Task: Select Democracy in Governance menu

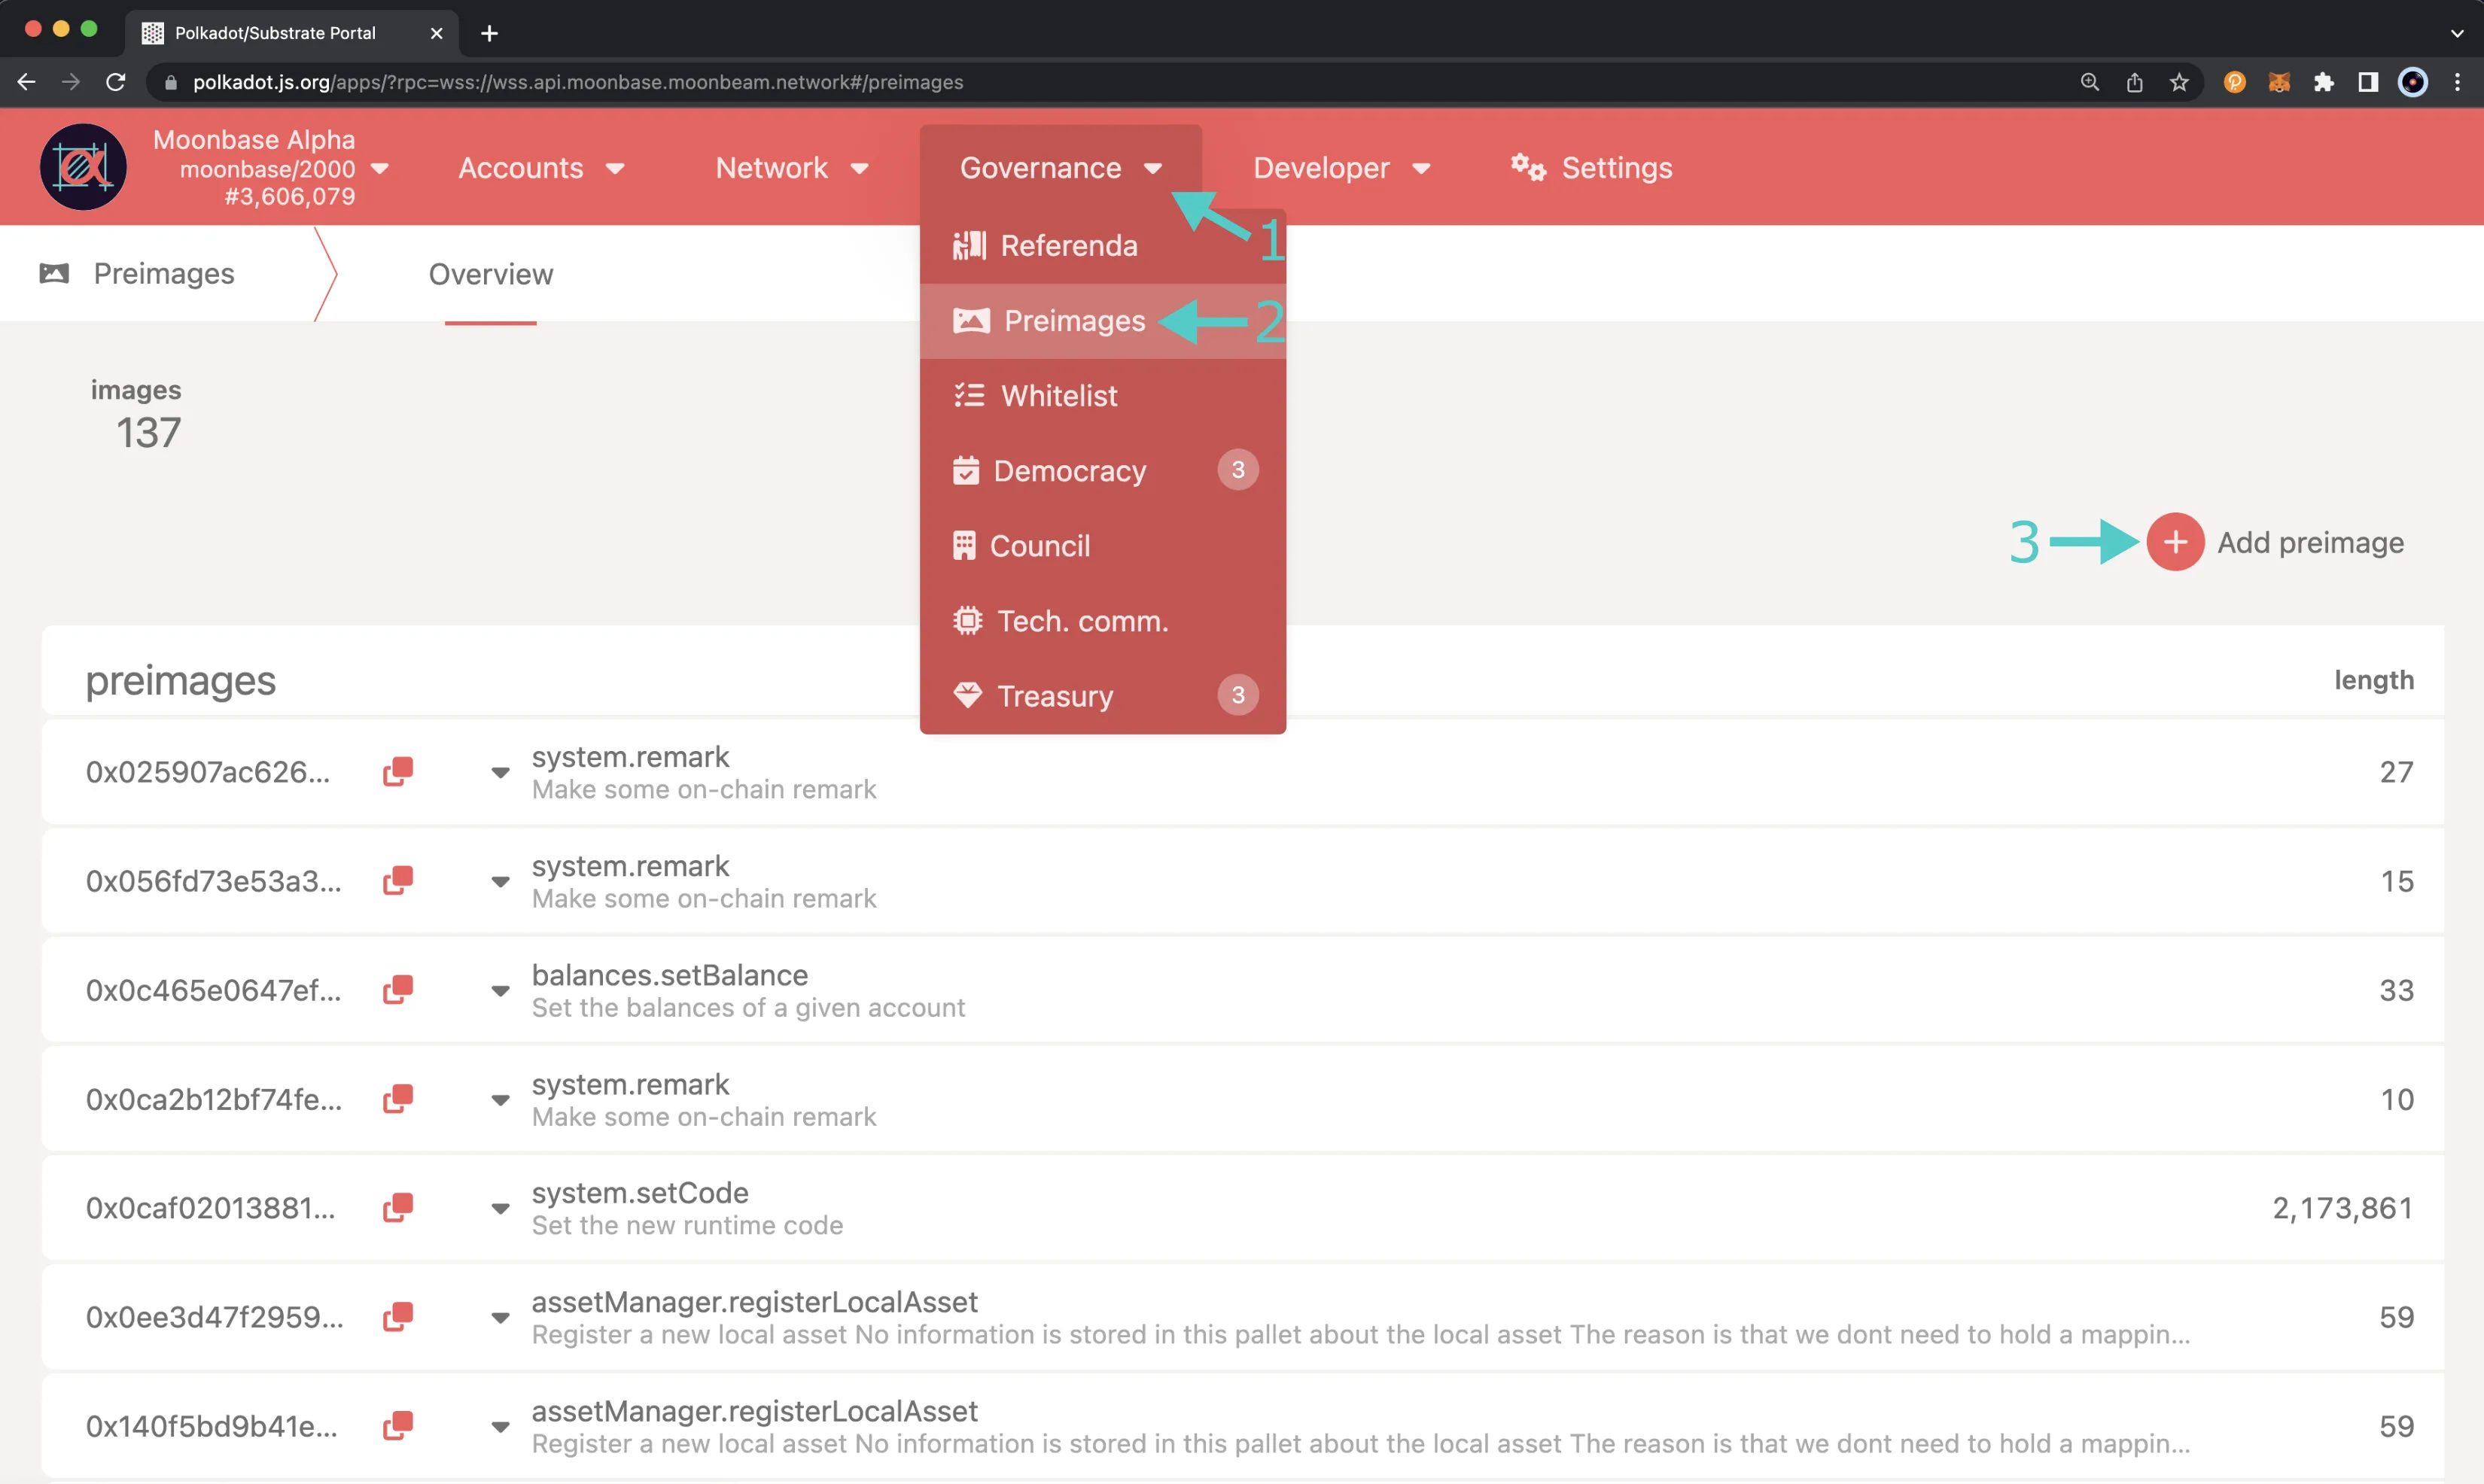Action: coord(1102,471)
